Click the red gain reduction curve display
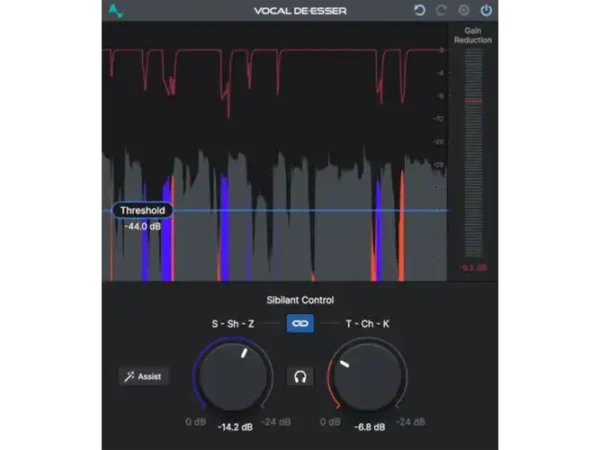This screenshot has width=600, height=450. pos(275,82)
